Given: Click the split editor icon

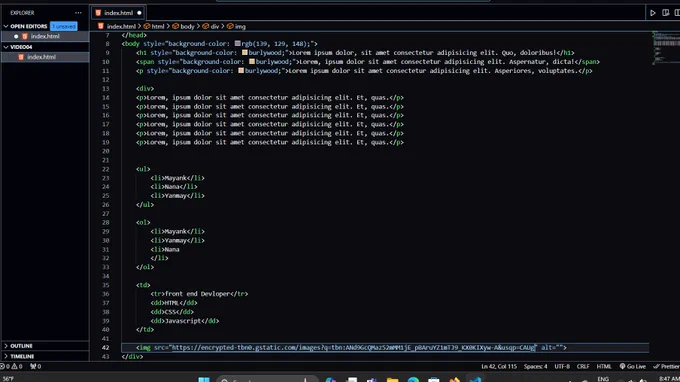Looking at the screenshot, I should tap(666, 13).
